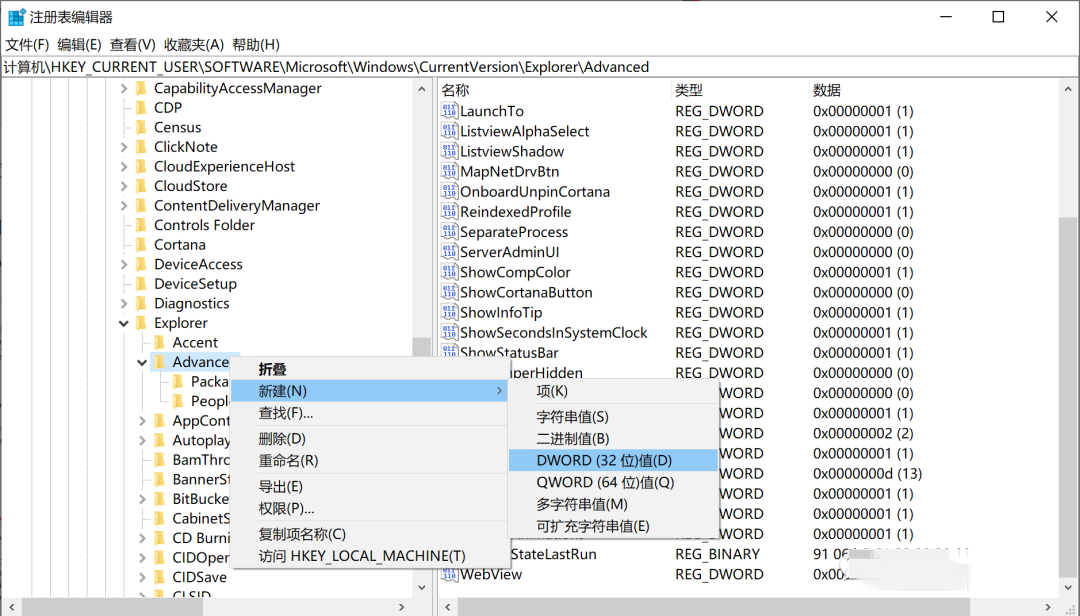Screen dimensions: 1080x616
Task: Click 复制项名称(C) in the context menu
Action: (x=369, y=534)
